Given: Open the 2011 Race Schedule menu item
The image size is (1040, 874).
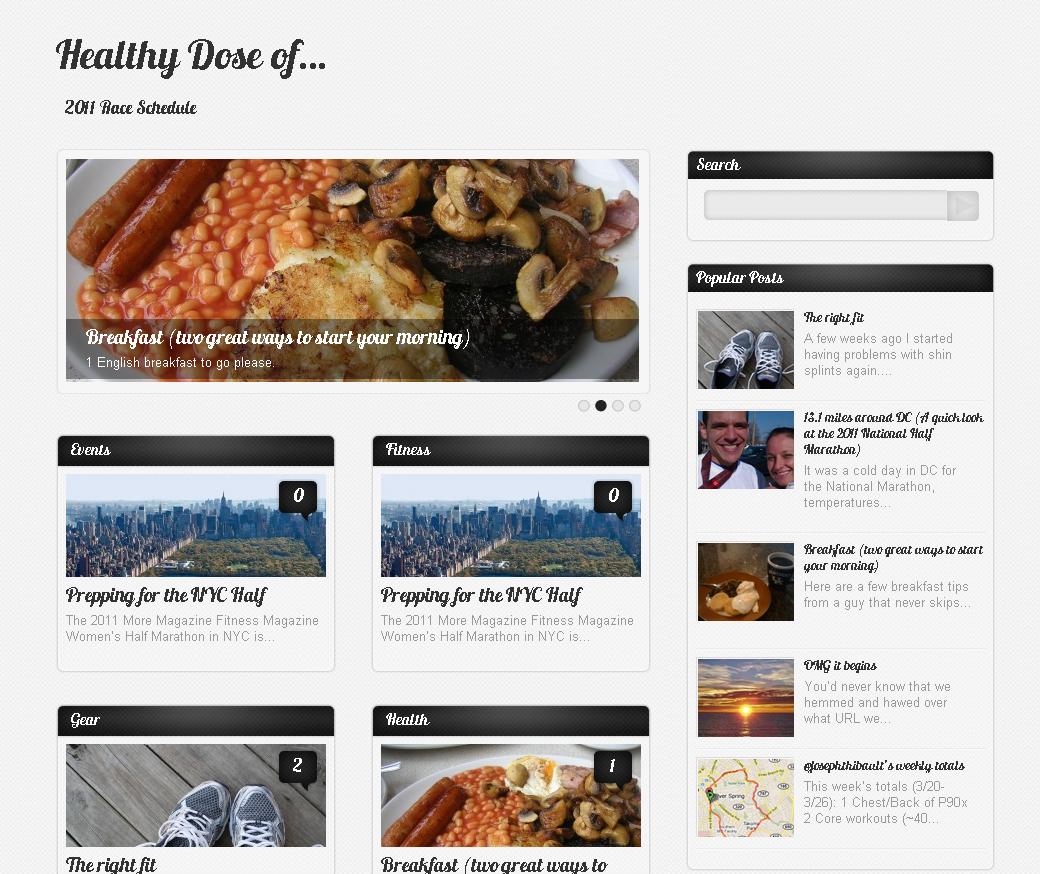Looking at the screenshot, I should coord(131,107).
